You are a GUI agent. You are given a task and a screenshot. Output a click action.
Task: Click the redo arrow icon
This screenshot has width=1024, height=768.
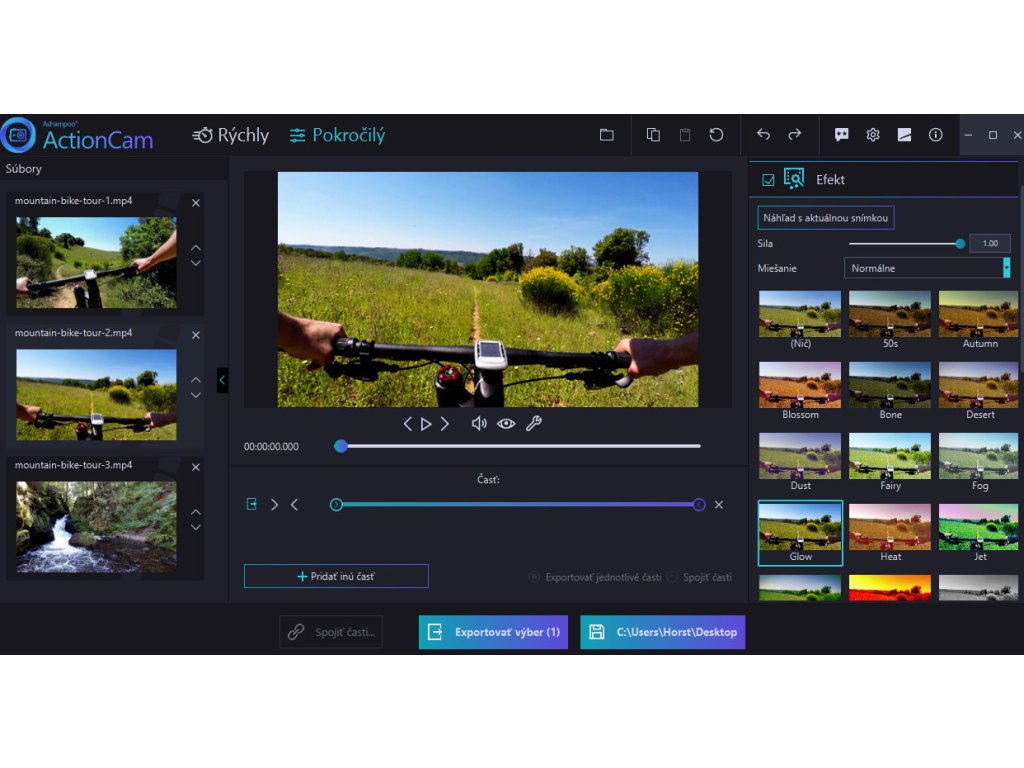(x=795, y=135)
